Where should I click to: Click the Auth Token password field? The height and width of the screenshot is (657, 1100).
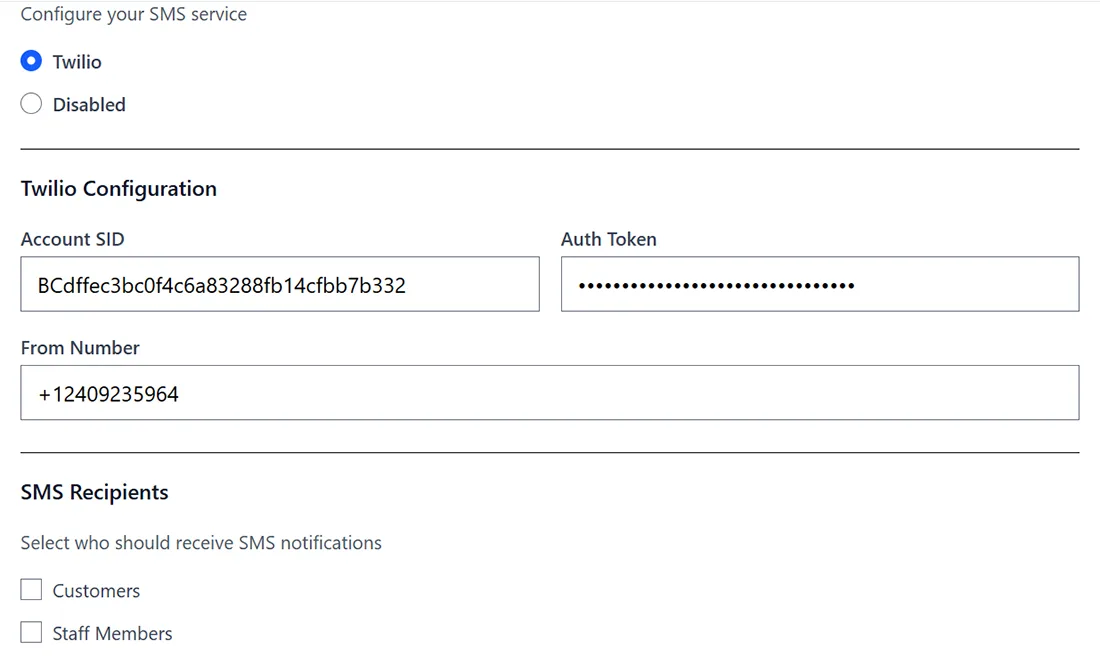[x=820, y=284]
